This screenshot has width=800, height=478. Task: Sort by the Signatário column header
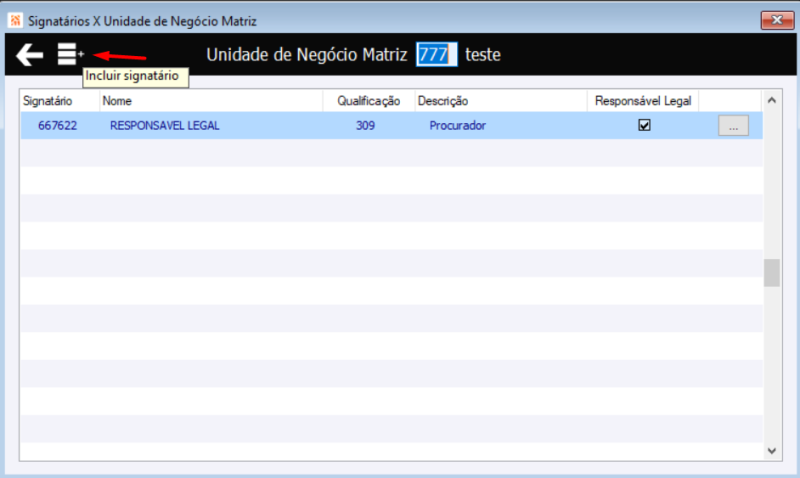(x=60, y=101)
